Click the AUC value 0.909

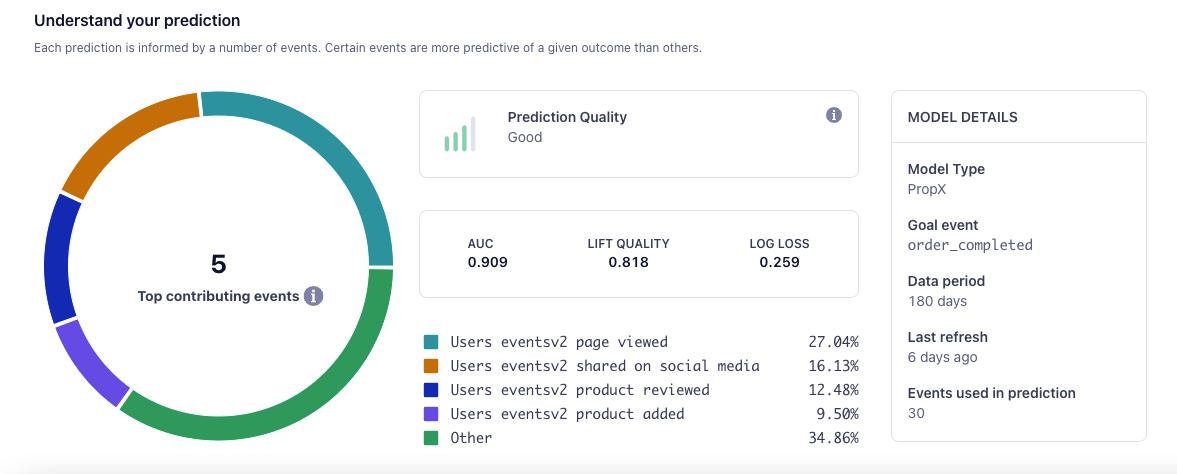[x=487, y=263]
